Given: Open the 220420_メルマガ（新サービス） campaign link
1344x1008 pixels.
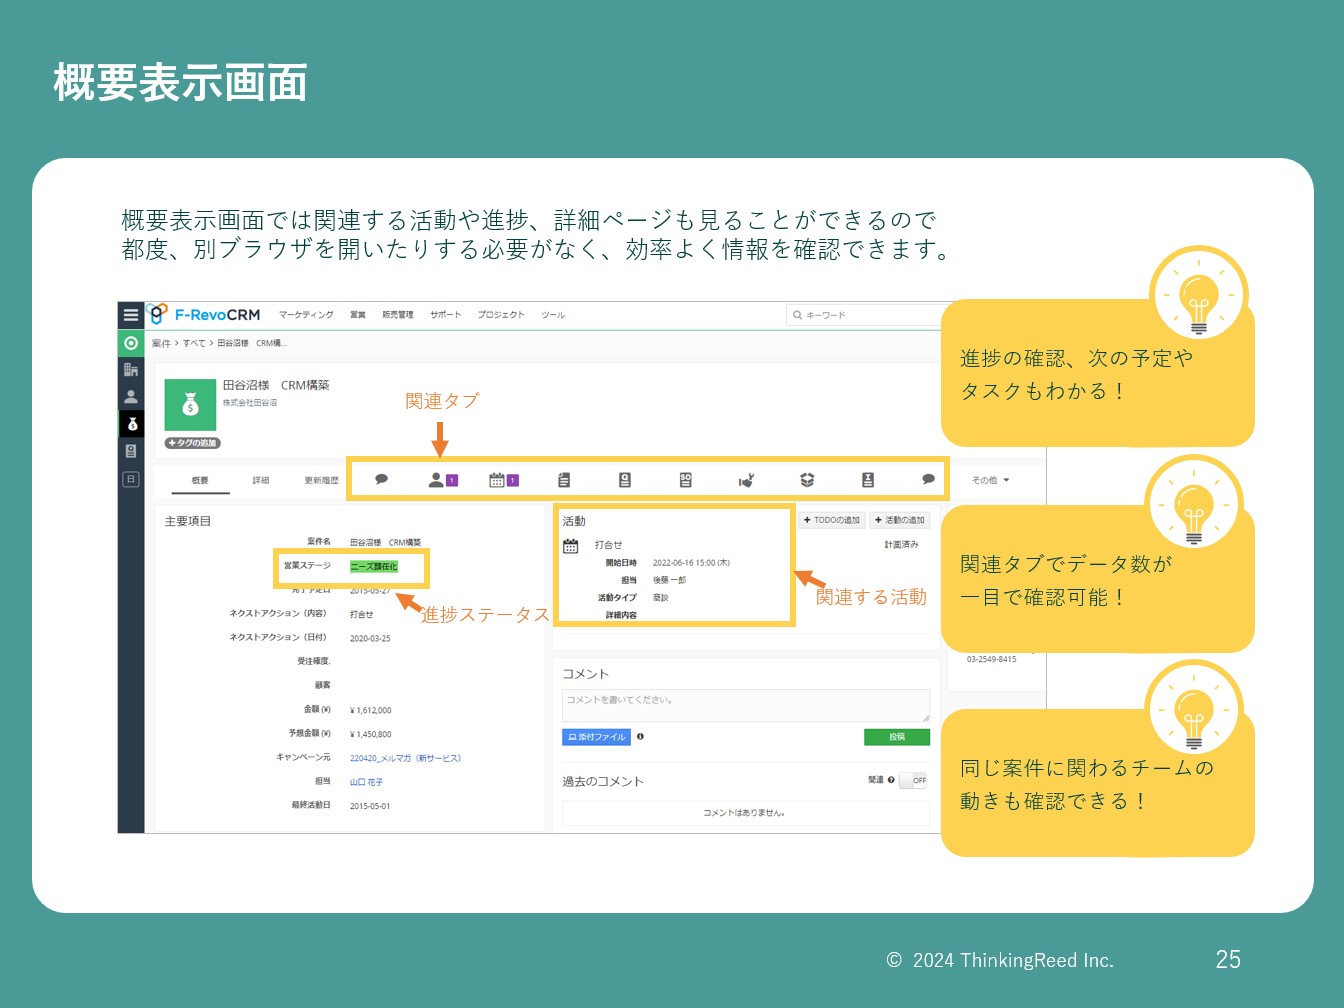Looking at the screenshot, I should (x=405, y=758).
